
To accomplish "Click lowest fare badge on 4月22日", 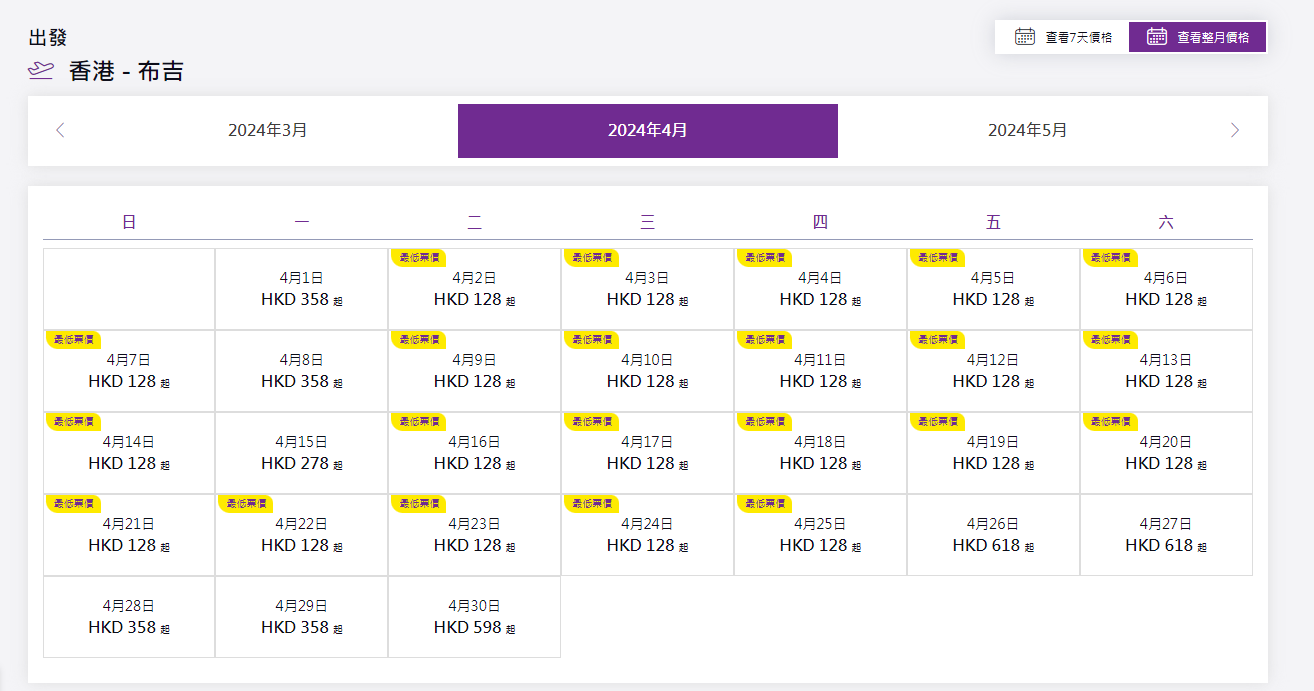I will [246, 503].
